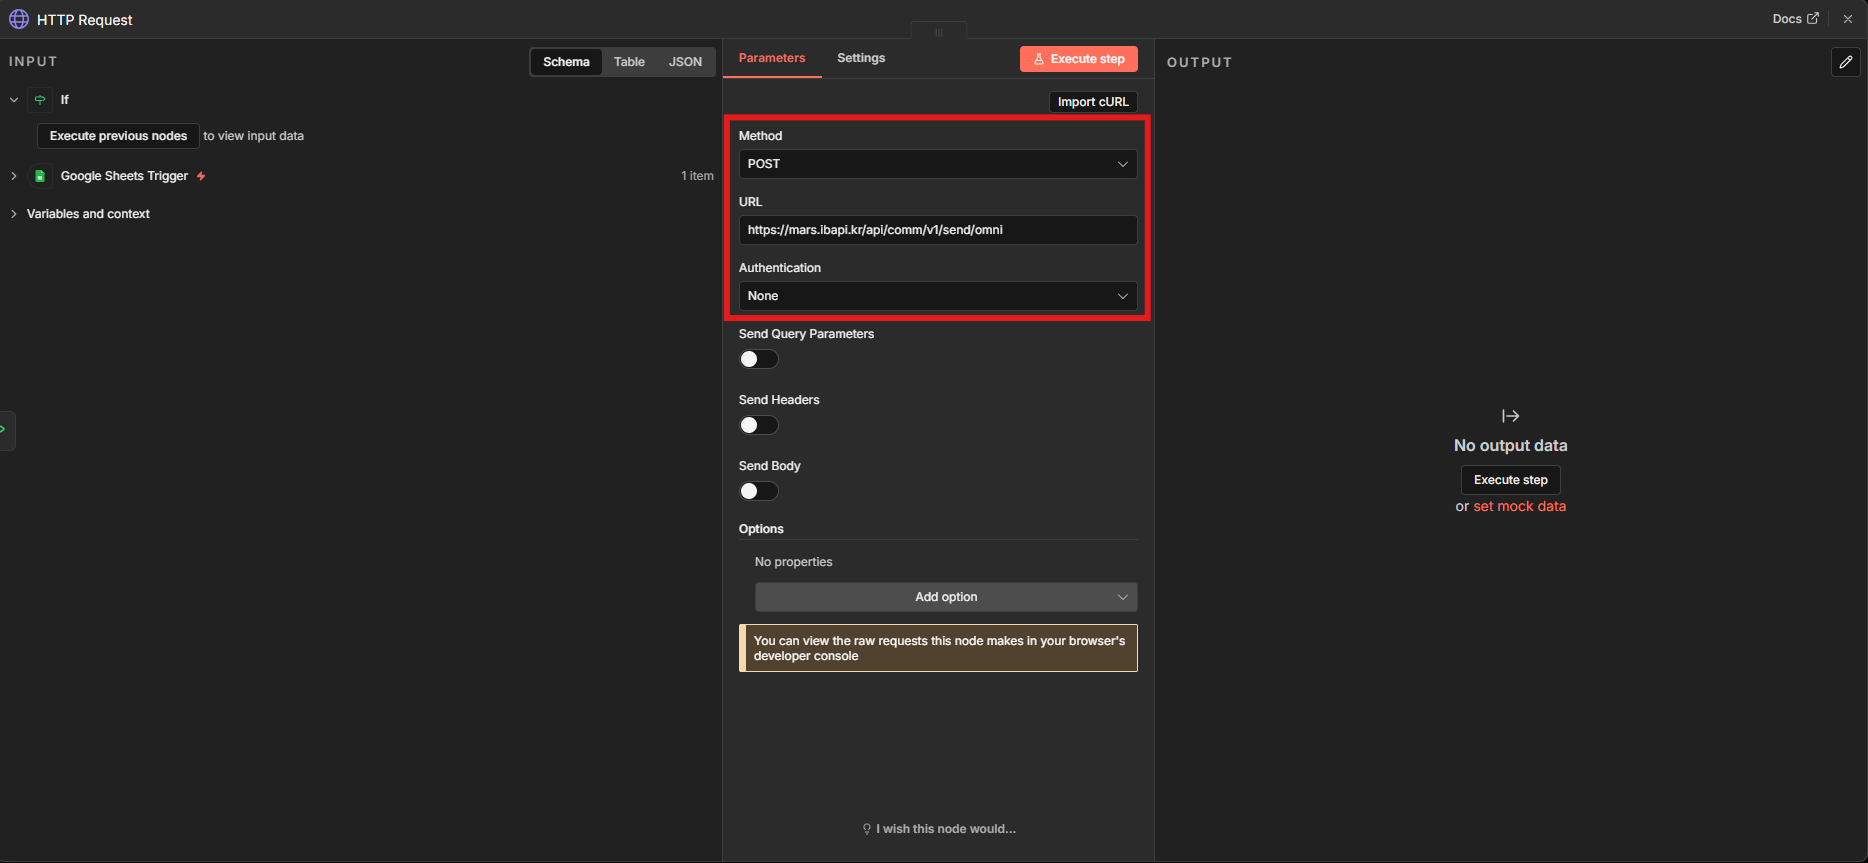Click into the URL input field
This screenshot has width=1868, height=863.
point(937,230)
